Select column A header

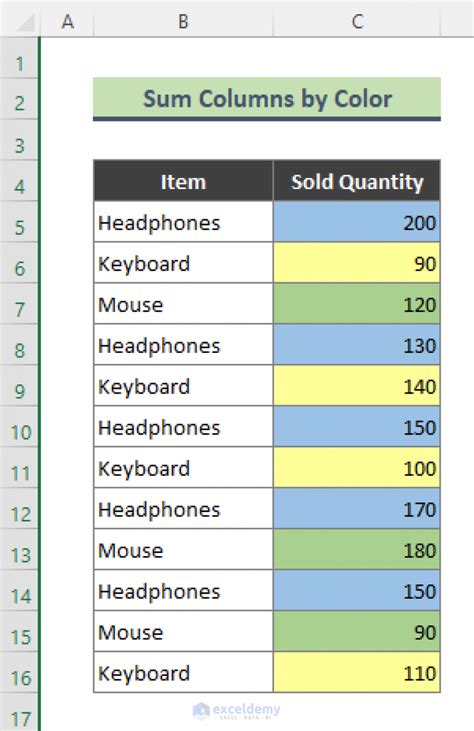(68, 21)
